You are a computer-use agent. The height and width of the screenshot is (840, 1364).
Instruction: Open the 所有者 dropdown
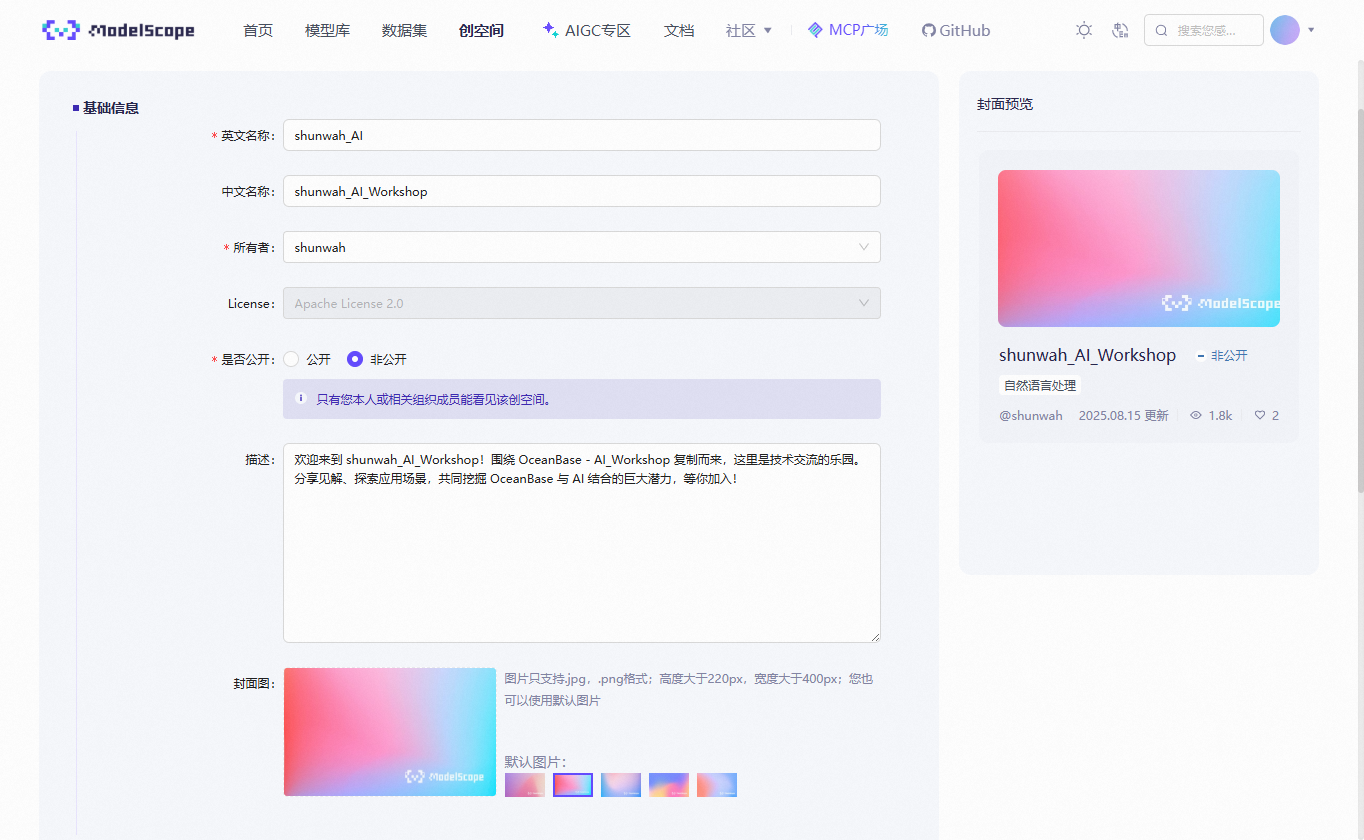[582, 247]
